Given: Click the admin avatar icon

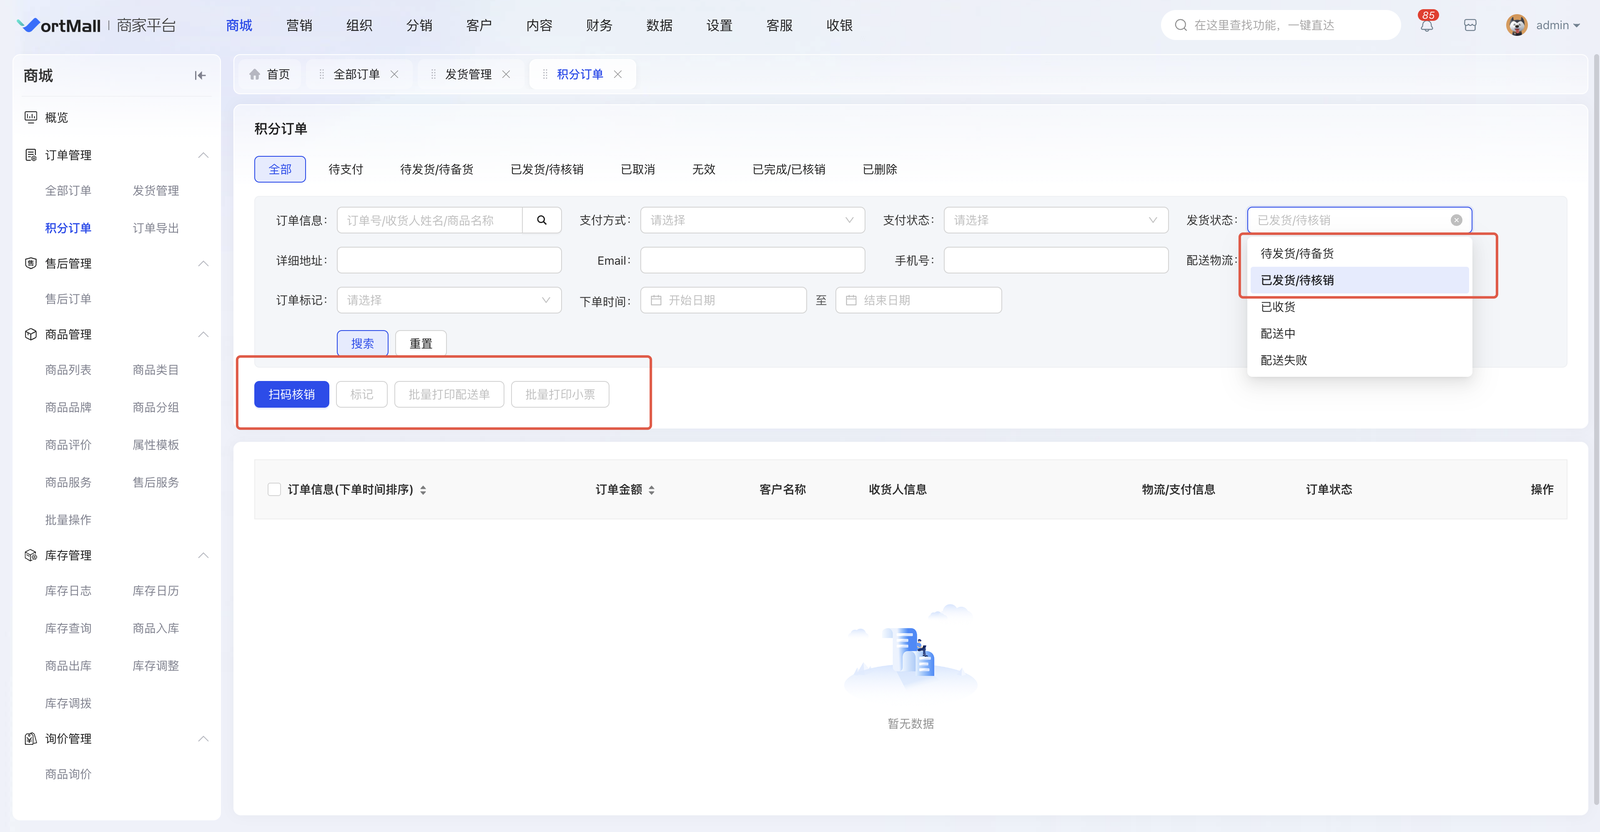Looking at the screenshot, I should coord(1516,26).
